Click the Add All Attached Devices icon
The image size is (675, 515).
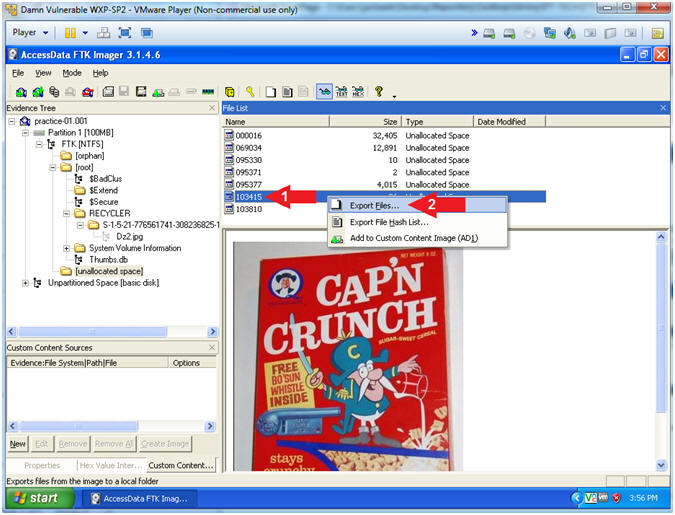37,92
